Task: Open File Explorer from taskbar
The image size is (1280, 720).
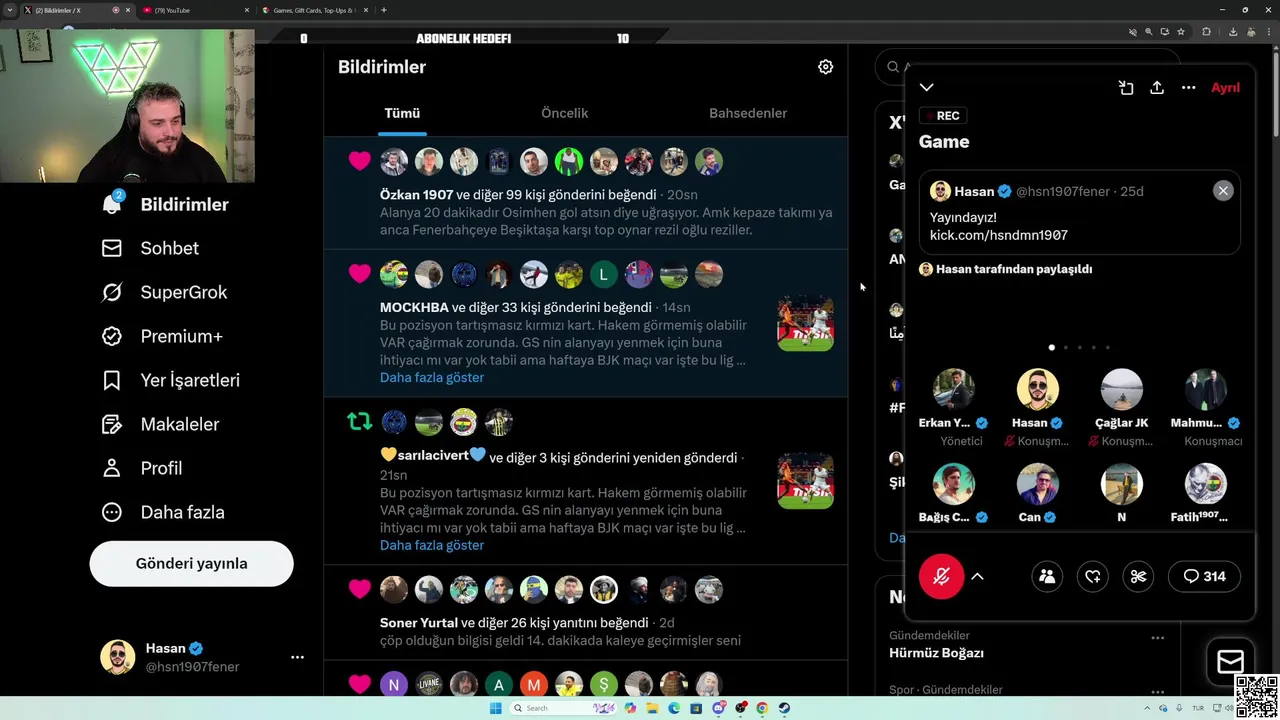Action: click(652, 708)
